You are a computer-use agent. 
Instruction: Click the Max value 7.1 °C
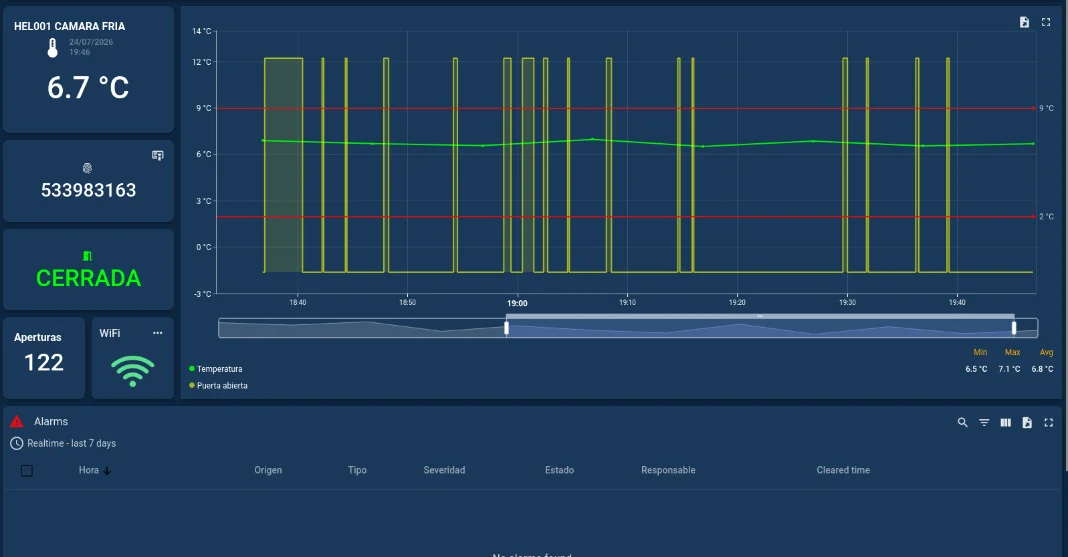point(1009,369)
